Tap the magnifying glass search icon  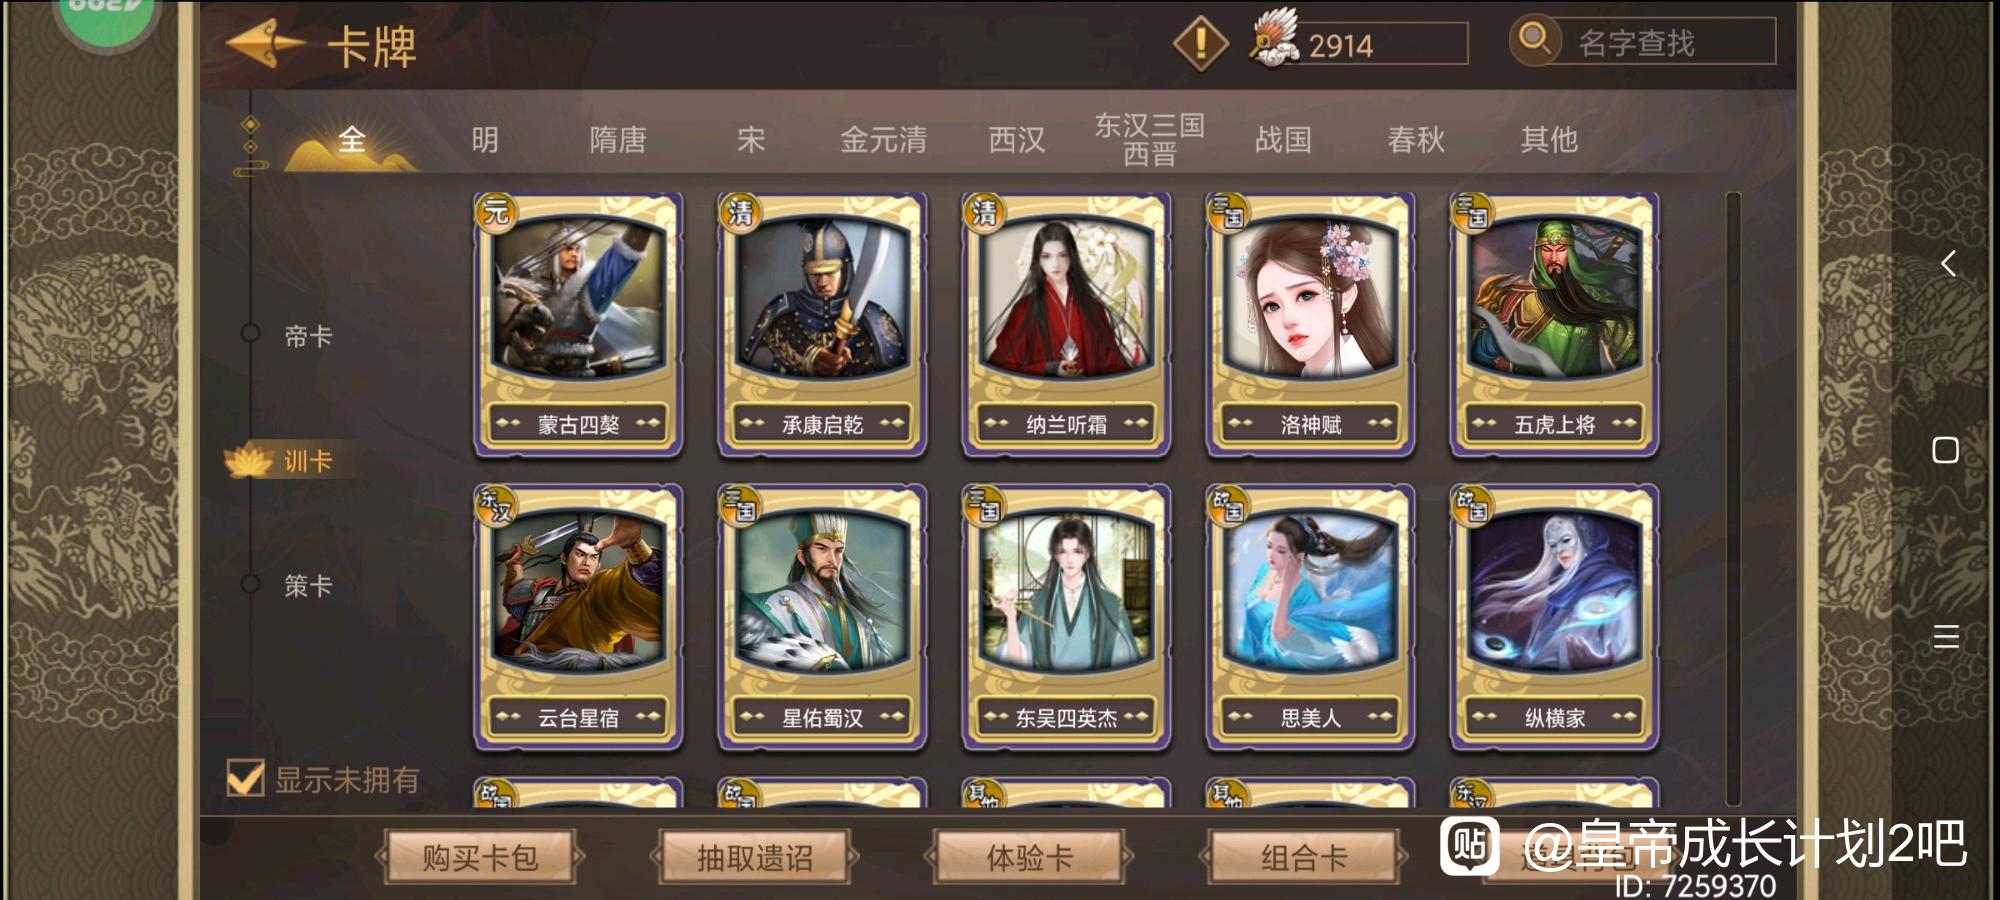coord(1534,41)
